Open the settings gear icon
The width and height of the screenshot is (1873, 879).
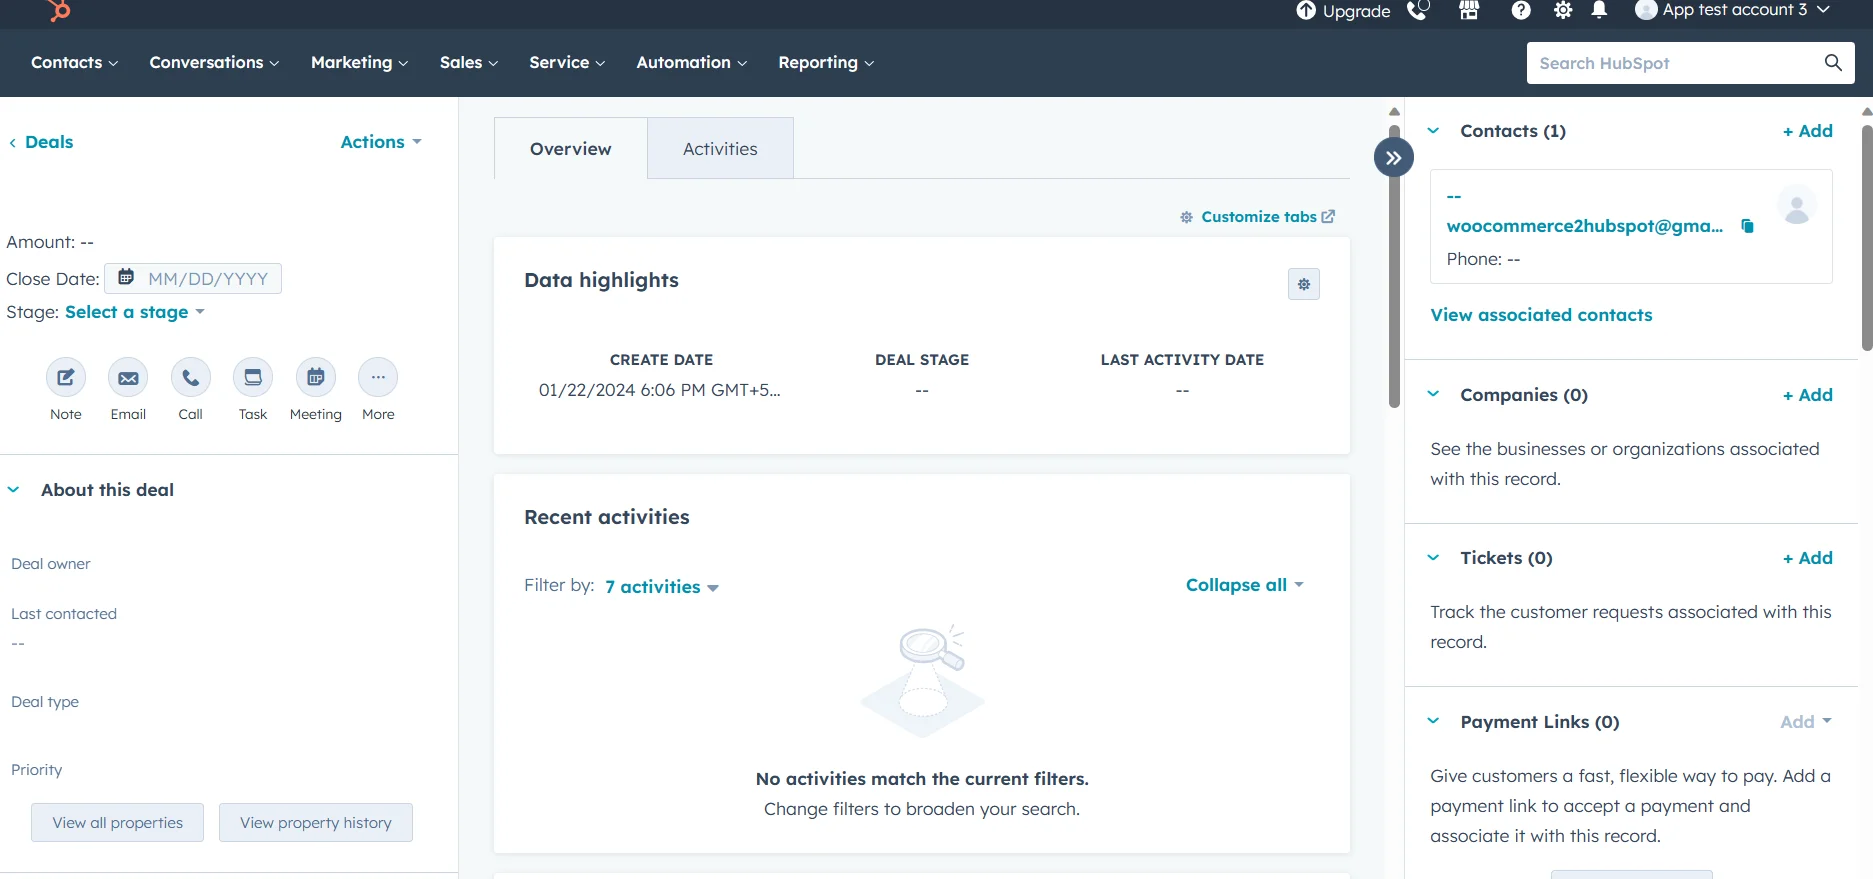pyautogui.click(x=1563, y=10)
